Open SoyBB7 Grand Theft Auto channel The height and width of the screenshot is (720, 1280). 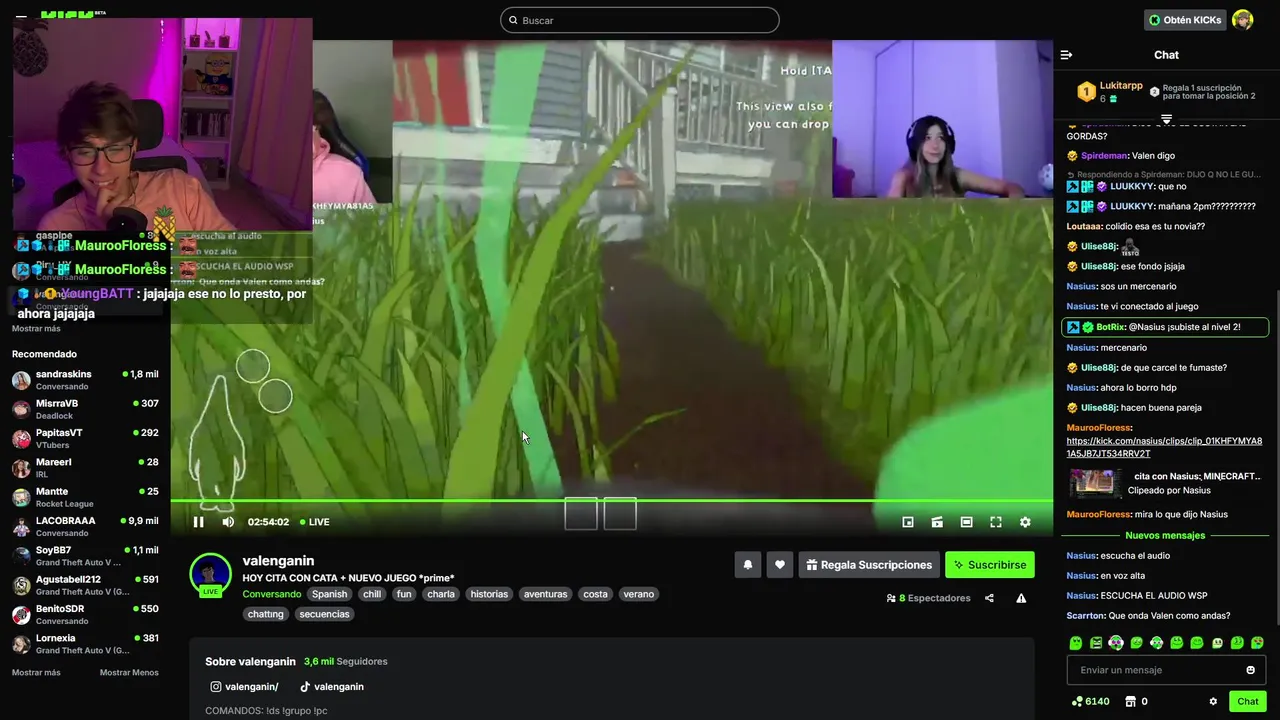85,556
